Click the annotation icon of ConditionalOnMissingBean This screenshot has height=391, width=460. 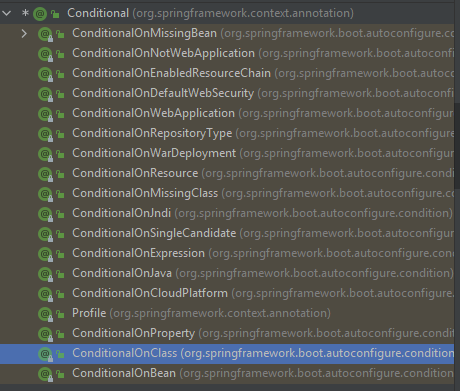(x=45, y=34)
